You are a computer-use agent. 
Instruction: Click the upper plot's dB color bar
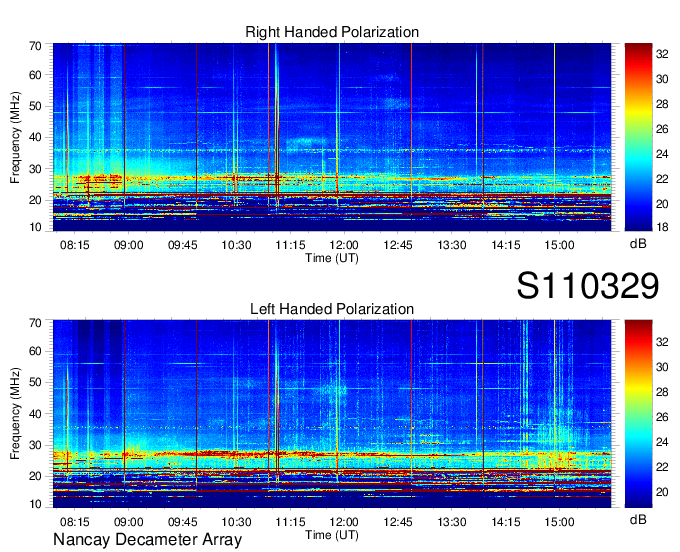[638, 137]
